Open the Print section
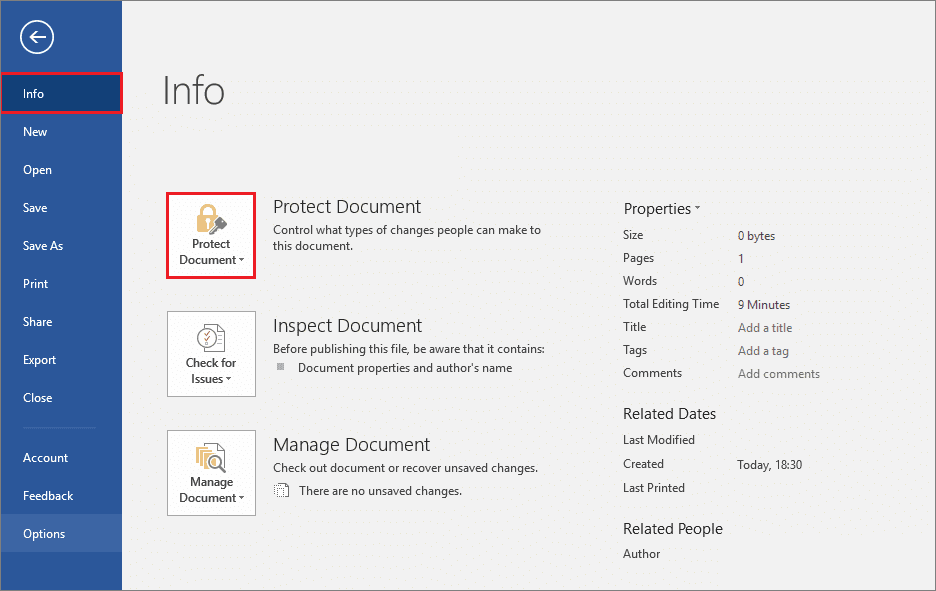Screen dimensions: 936x591 tap(35, 283)
